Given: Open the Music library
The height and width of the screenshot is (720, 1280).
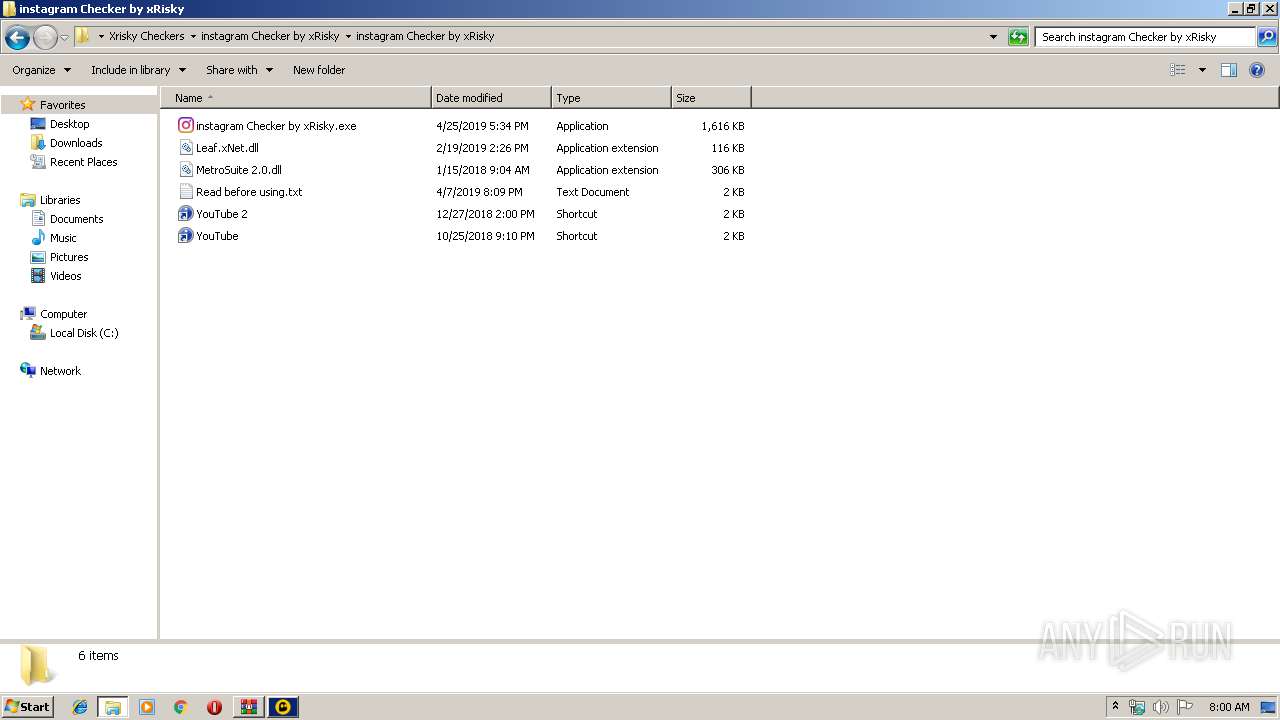Looking at the screenshot, I should tap(63, 238).
